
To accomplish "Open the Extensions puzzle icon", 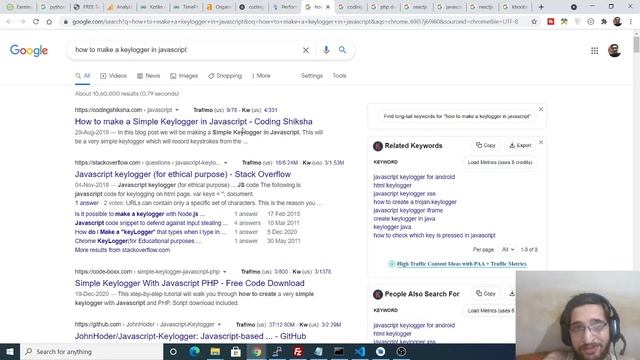I will [604, 21].
